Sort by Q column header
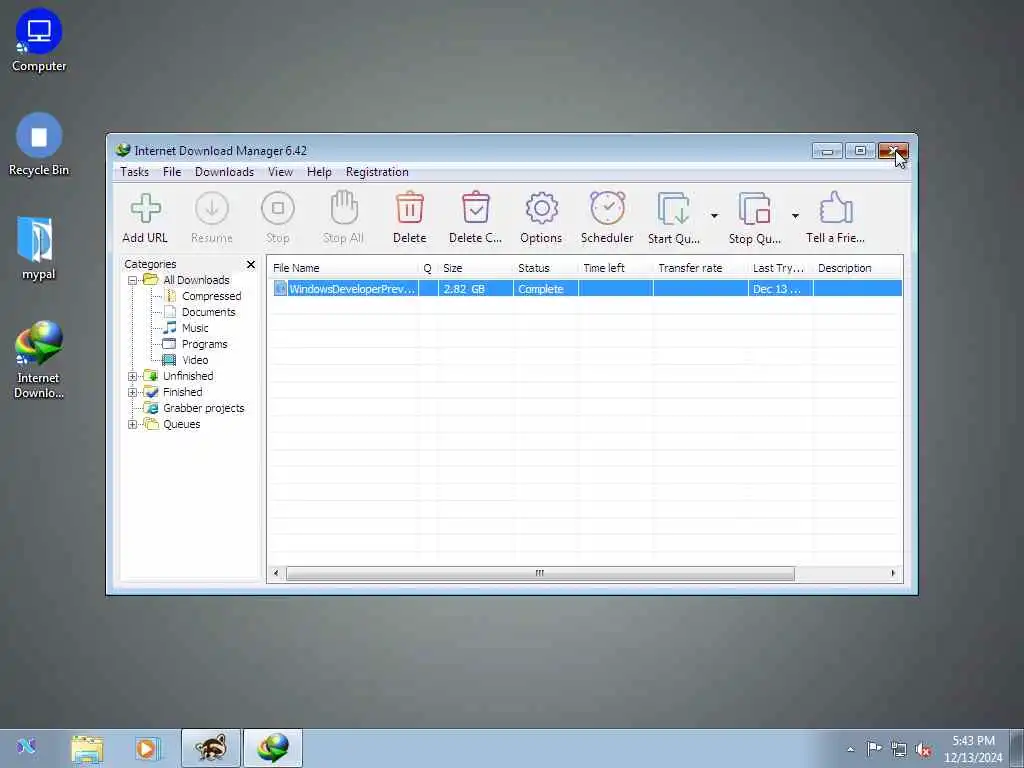Image resolution: width=1024 pixels, height=768 pixels. (x=428, y=268)
